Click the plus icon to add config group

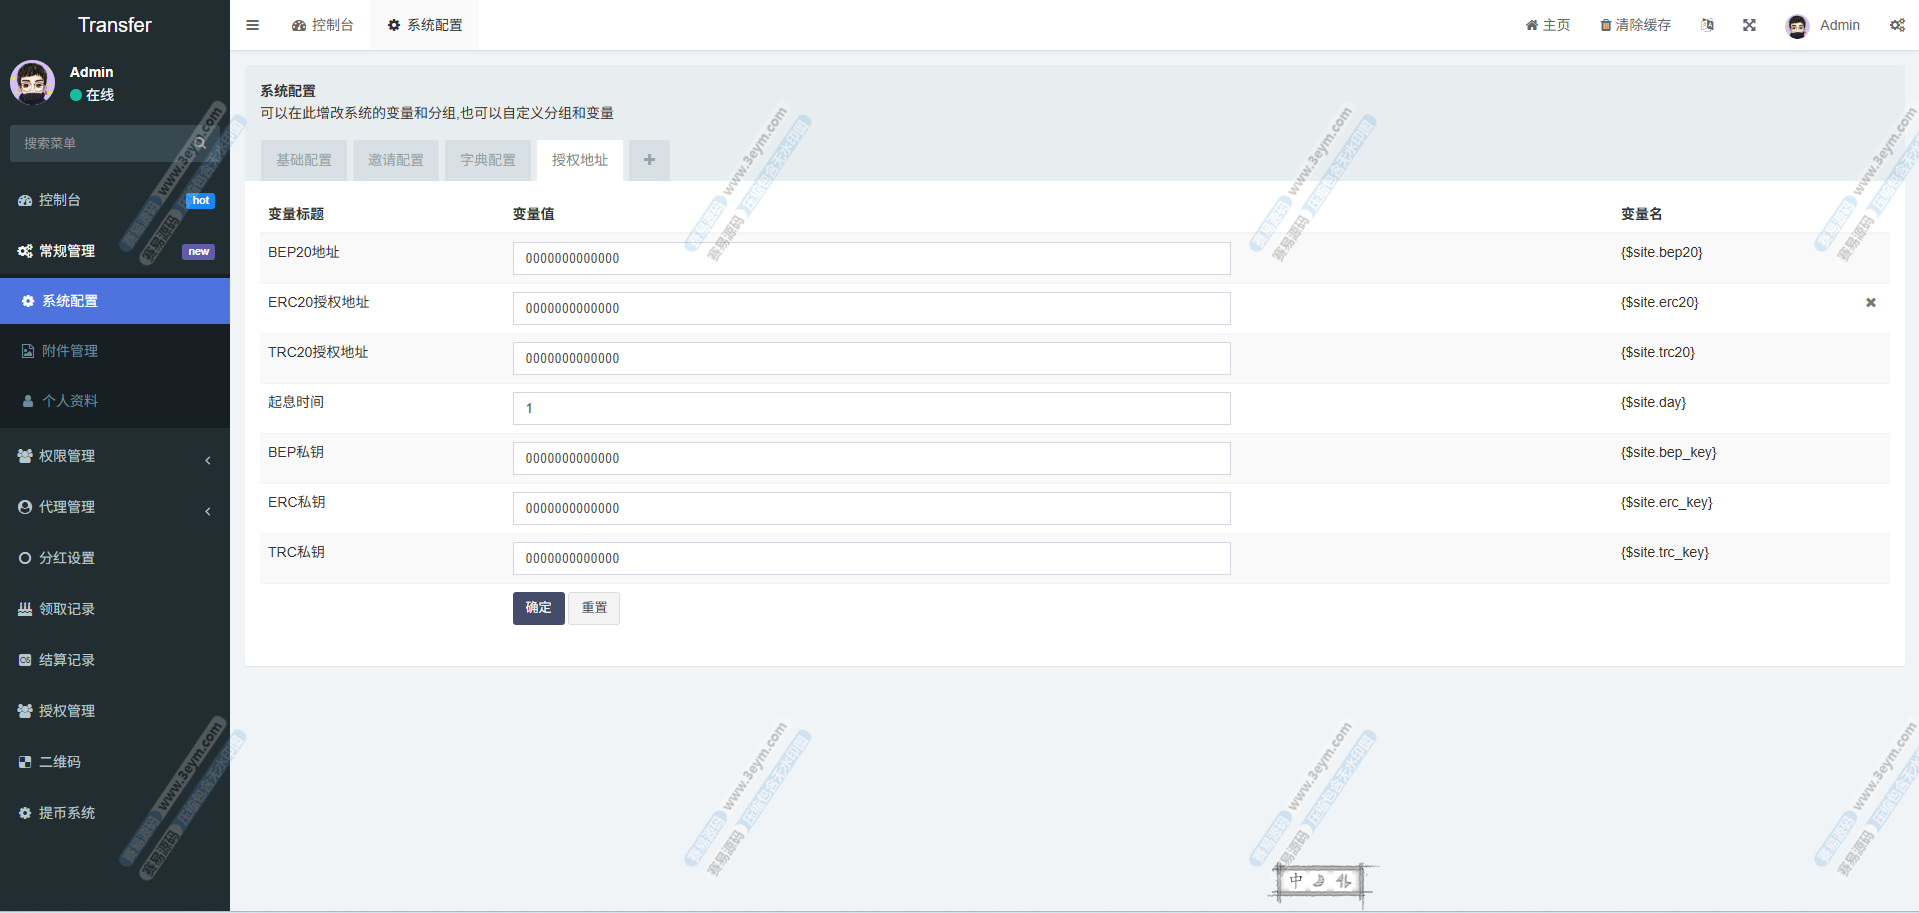(649, 160)
